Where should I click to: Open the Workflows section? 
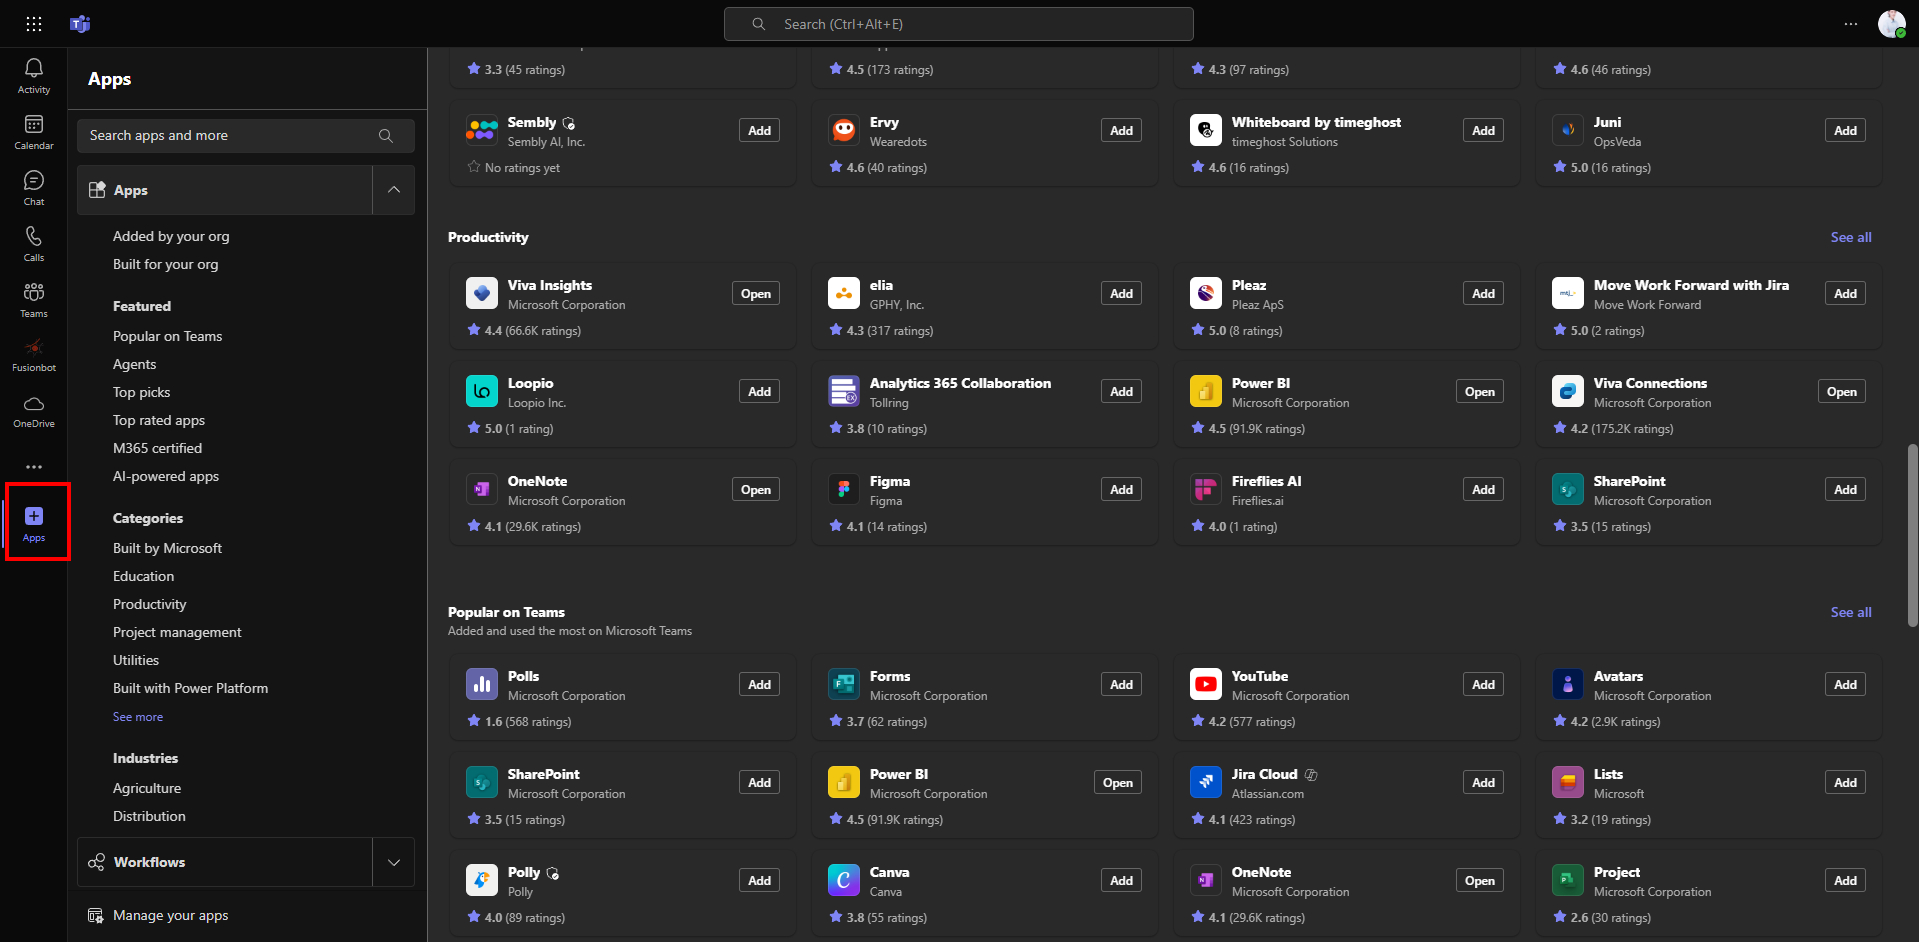(x=225, y=862)
